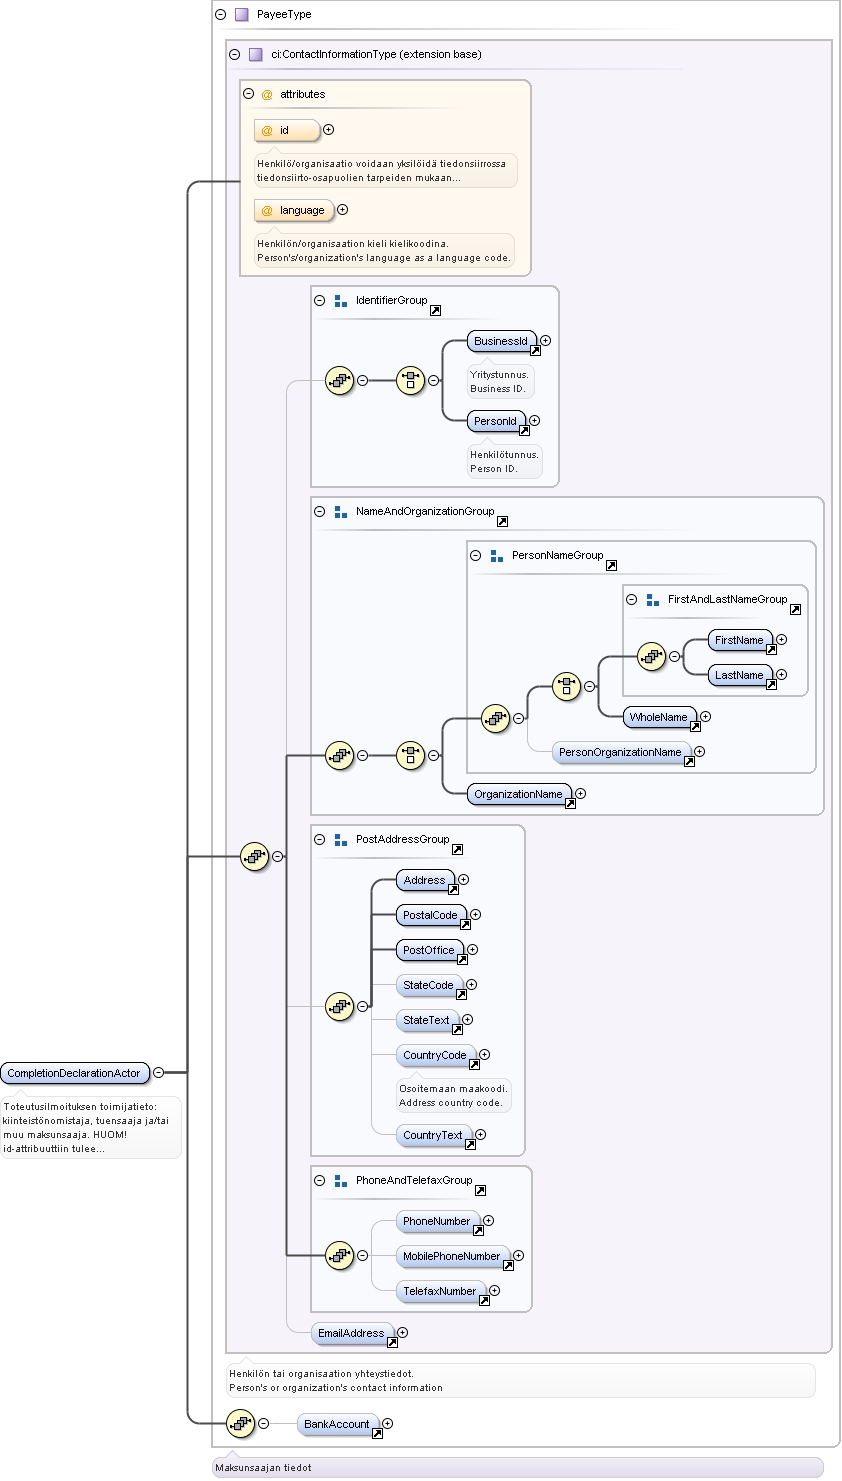Expand the PersonId element

coord(535,421)
